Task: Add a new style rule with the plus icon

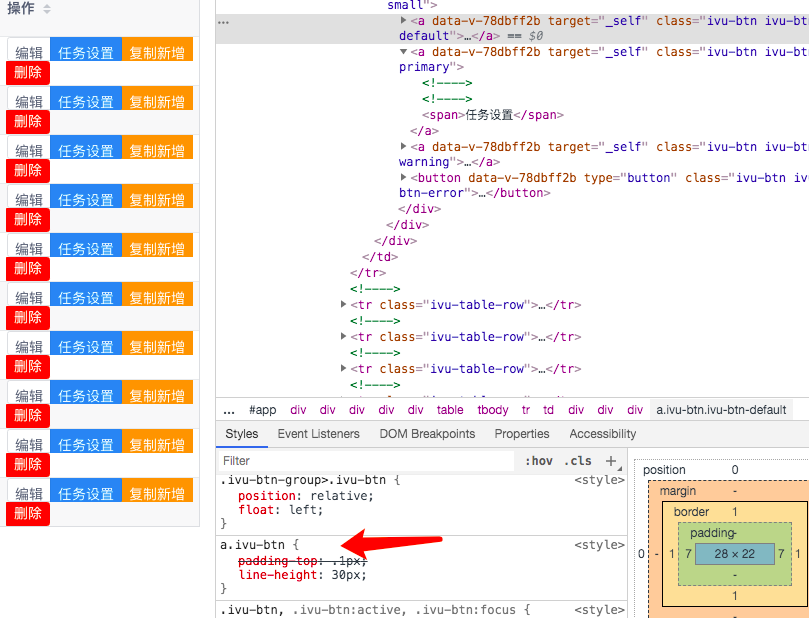Action: 611,461
